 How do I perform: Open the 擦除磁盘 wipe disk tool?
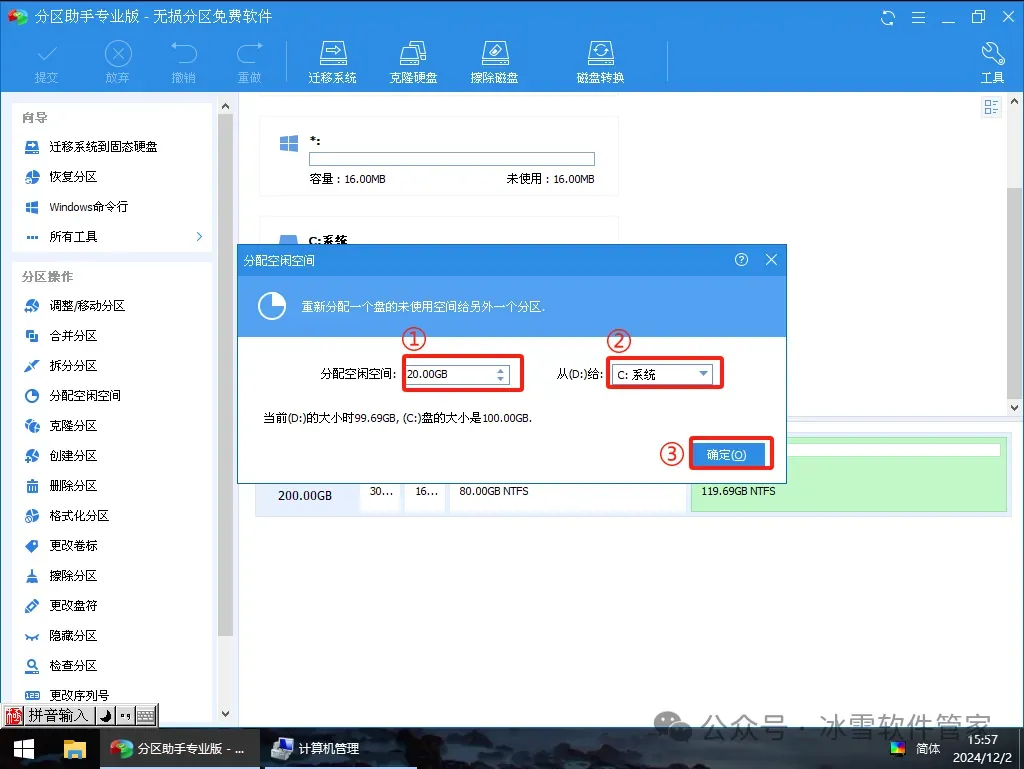(494, 63)
